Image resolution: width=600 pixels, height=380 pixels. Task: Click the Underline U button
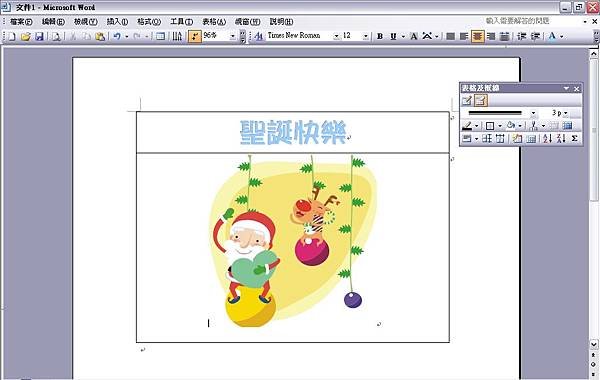(393, 36)
